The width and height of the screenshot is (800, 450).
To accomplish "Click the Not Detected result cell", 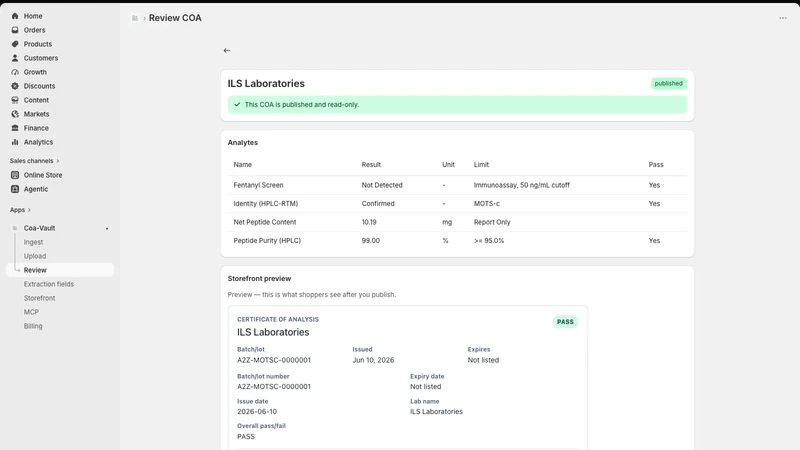I will [x=382, y=185].
